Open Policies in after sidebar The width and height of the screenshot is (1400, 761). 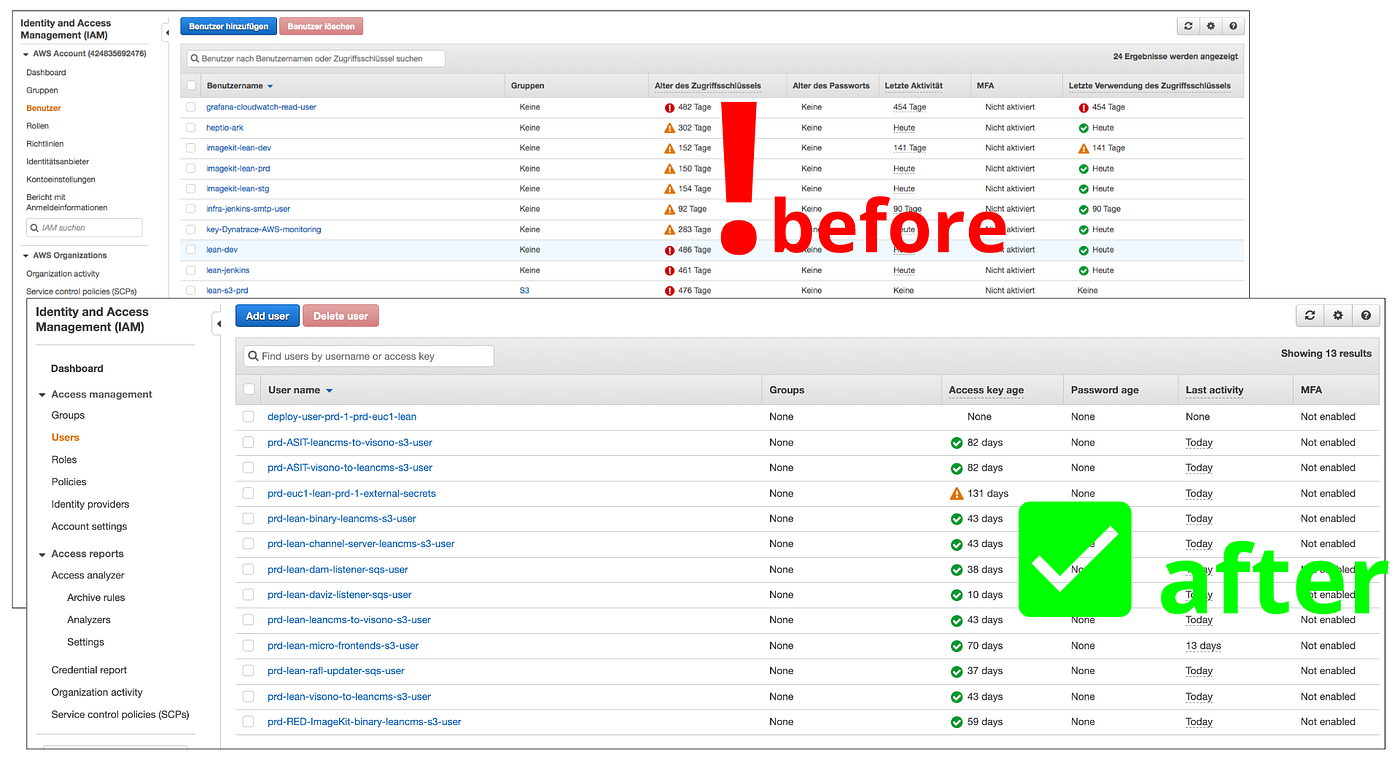(69, 482)
